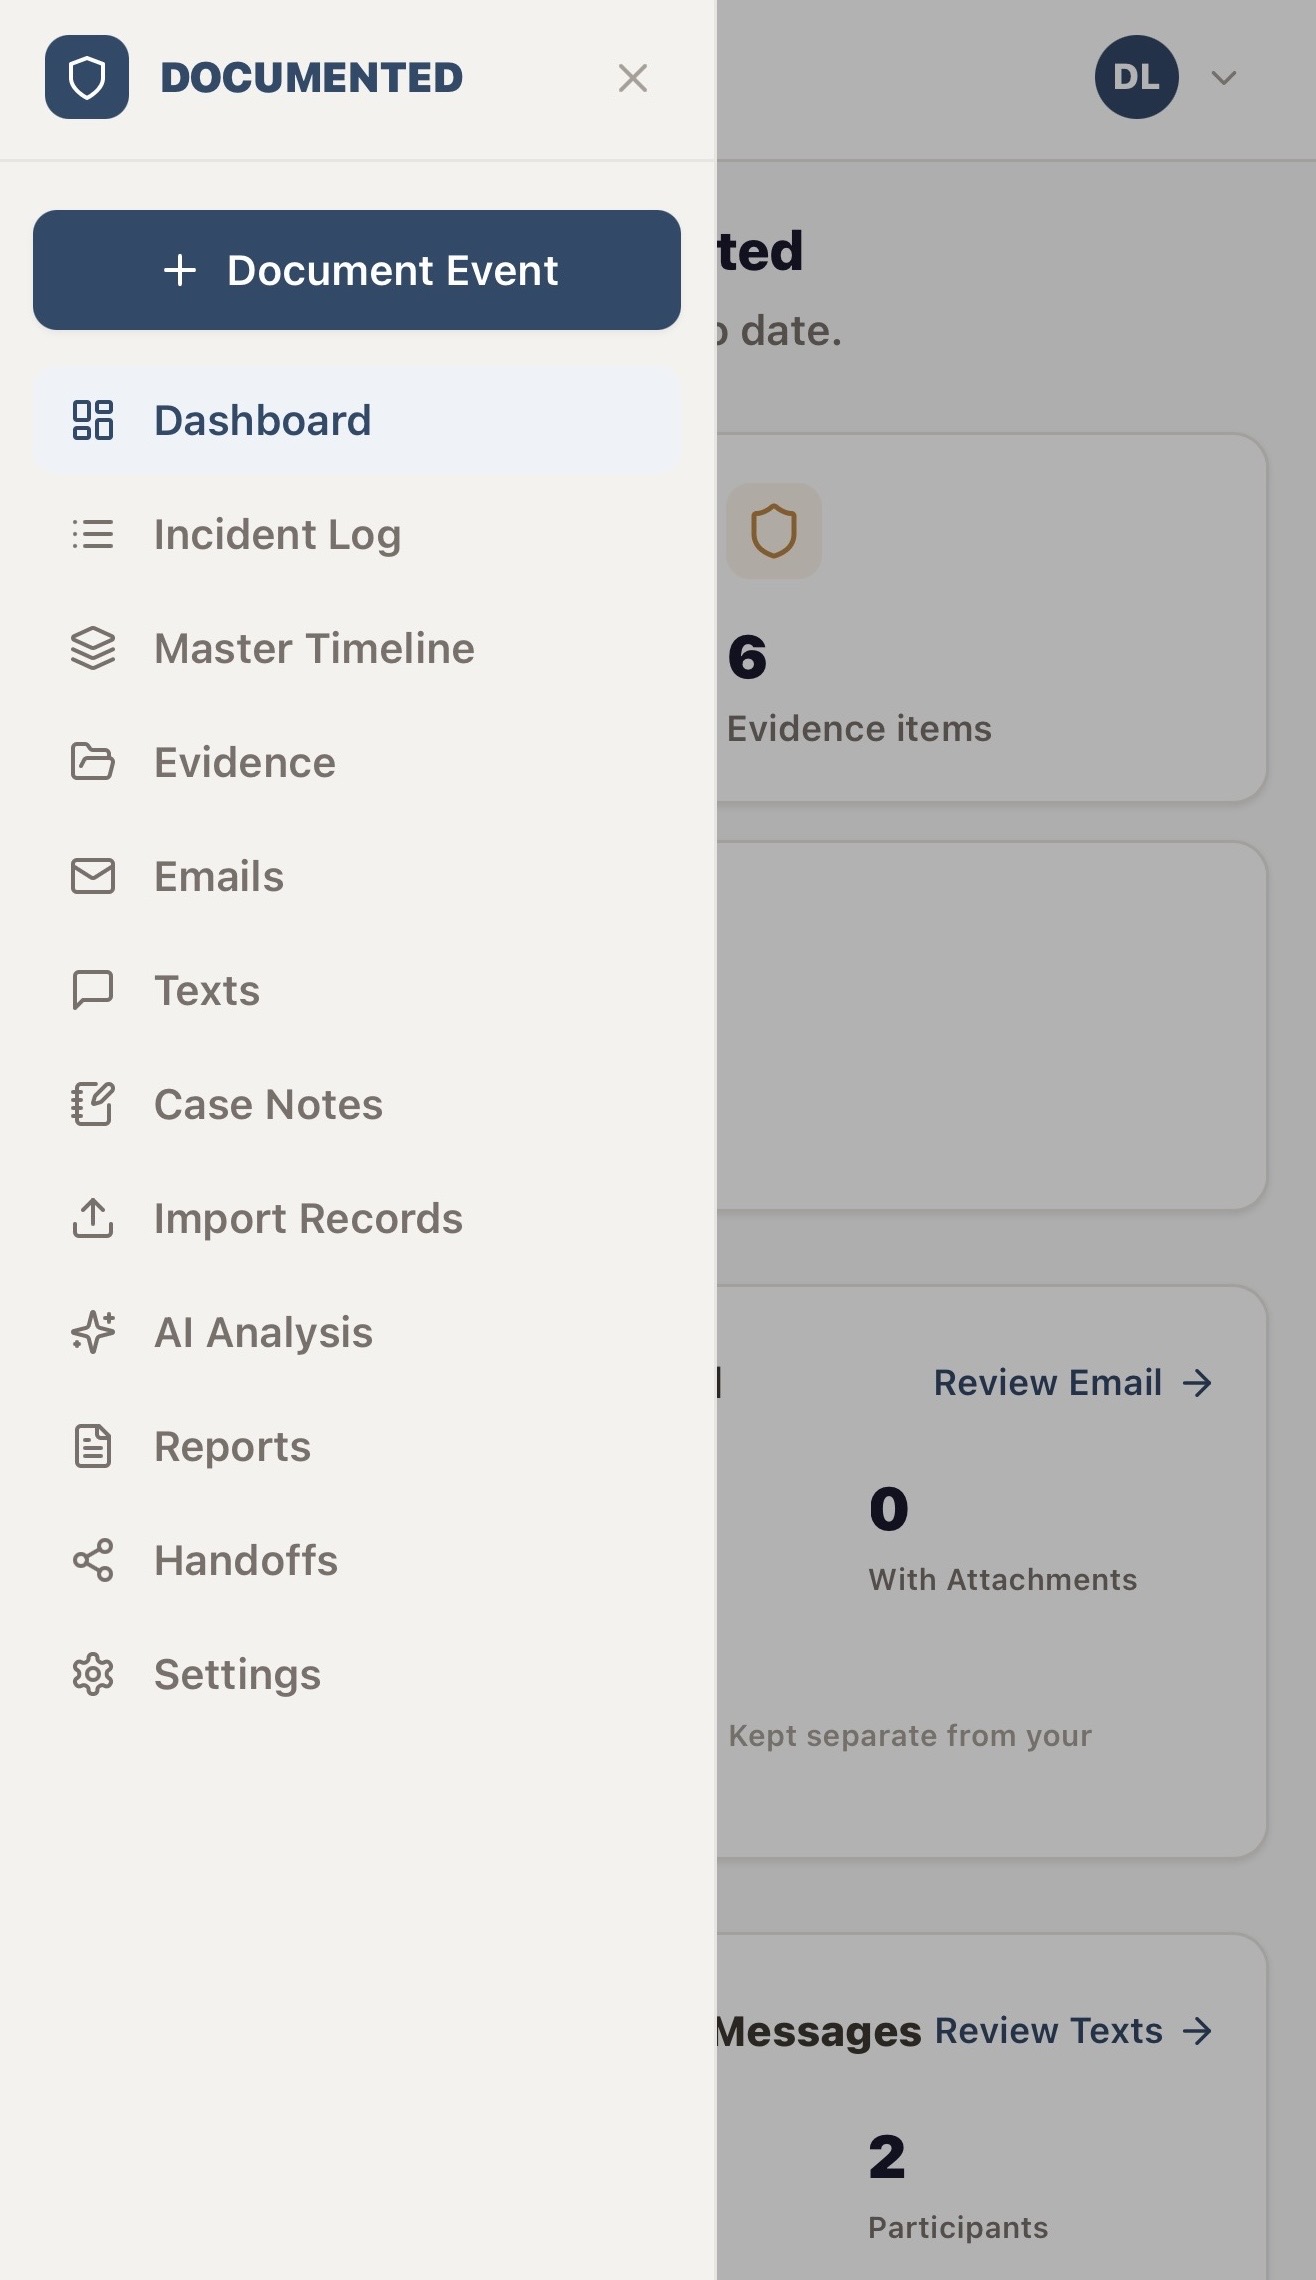Click the Case Notes notebook icon
1316x2280 pixels.
[x=93, y=1104]
